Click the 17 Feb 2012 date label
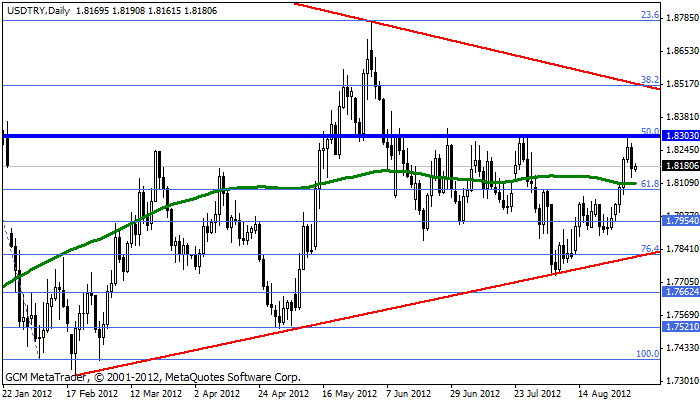 coord(93,394)
